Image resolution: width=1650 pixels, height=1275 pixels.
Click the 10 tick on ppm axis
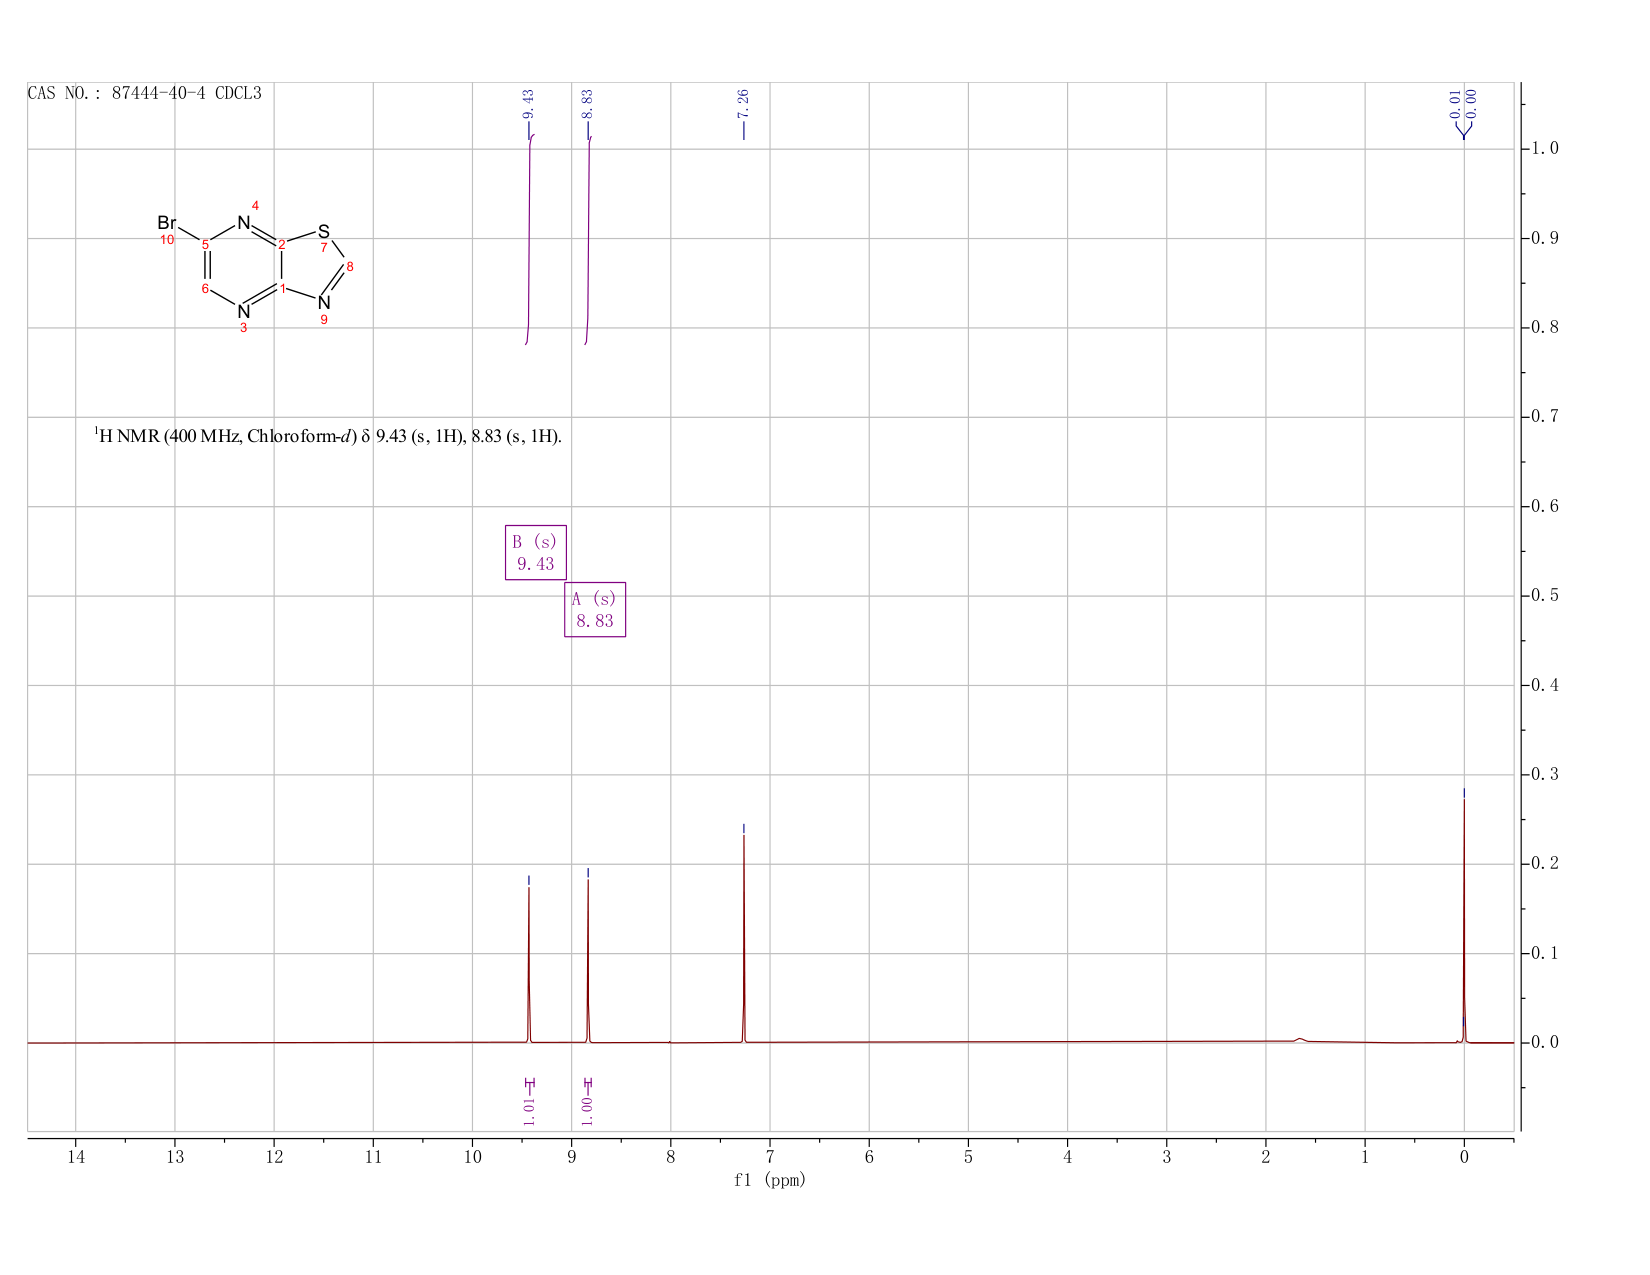tap(472, 1157)
